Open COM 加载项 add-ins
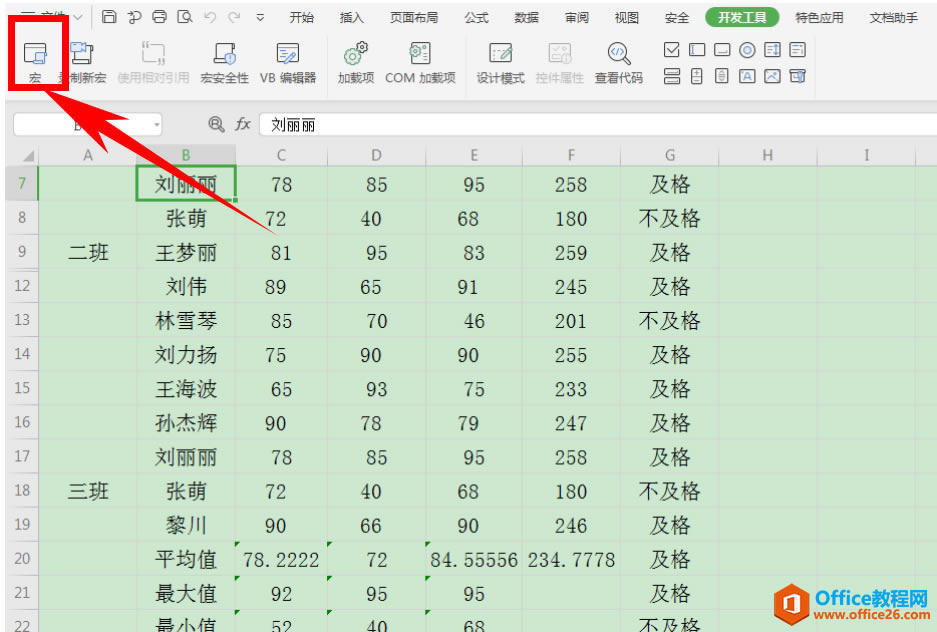The height and width of the screenshot is (632, 937). pyautogui.click(x=420, y=62)
